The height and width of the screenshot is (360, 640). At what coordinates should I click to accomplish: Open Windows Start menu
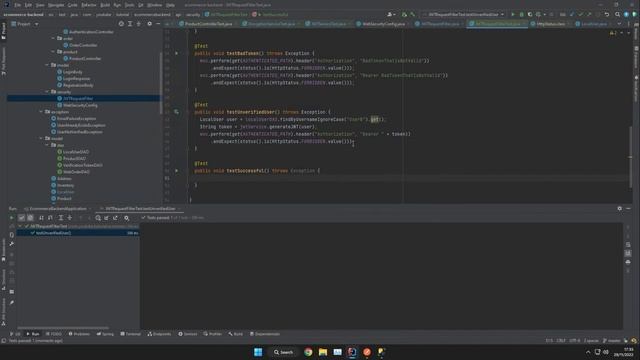pos(258,352)
